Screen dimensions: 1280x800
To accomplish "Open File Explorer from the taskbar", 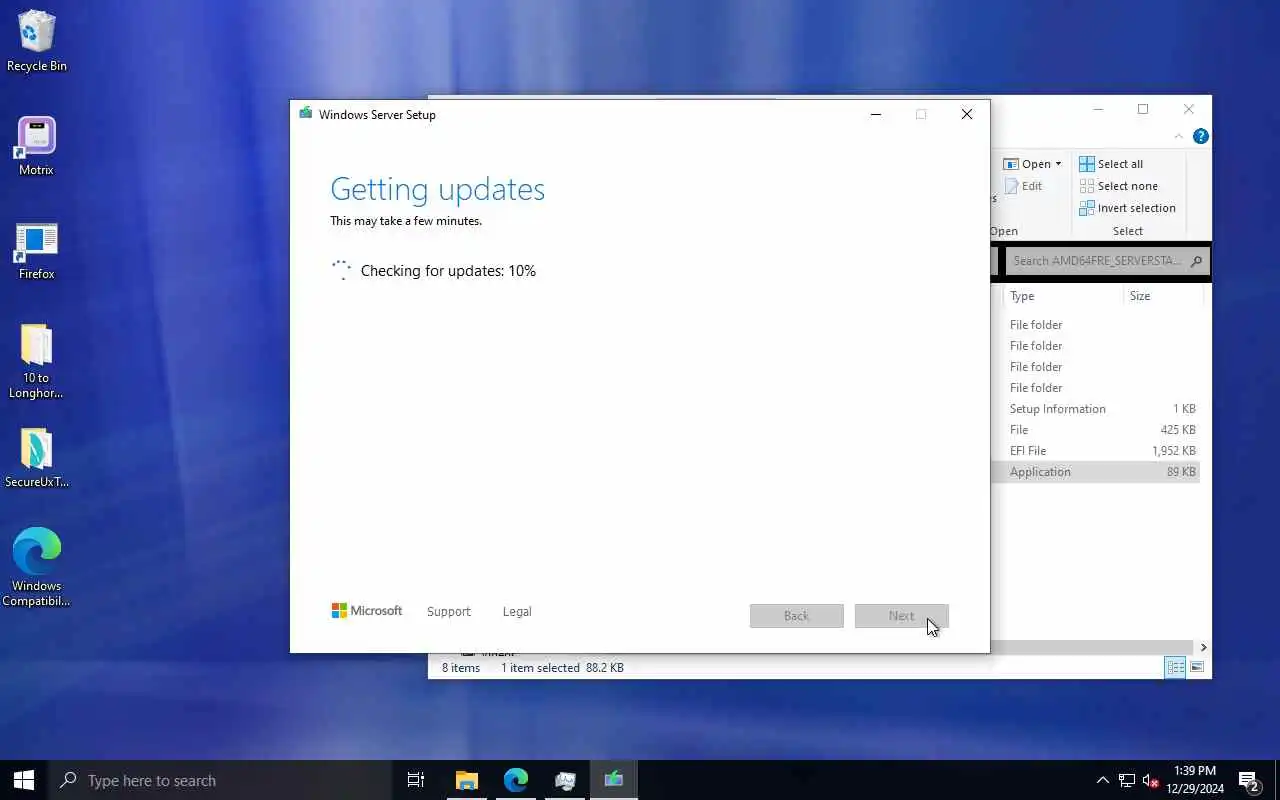I will [x=467, y=780].
